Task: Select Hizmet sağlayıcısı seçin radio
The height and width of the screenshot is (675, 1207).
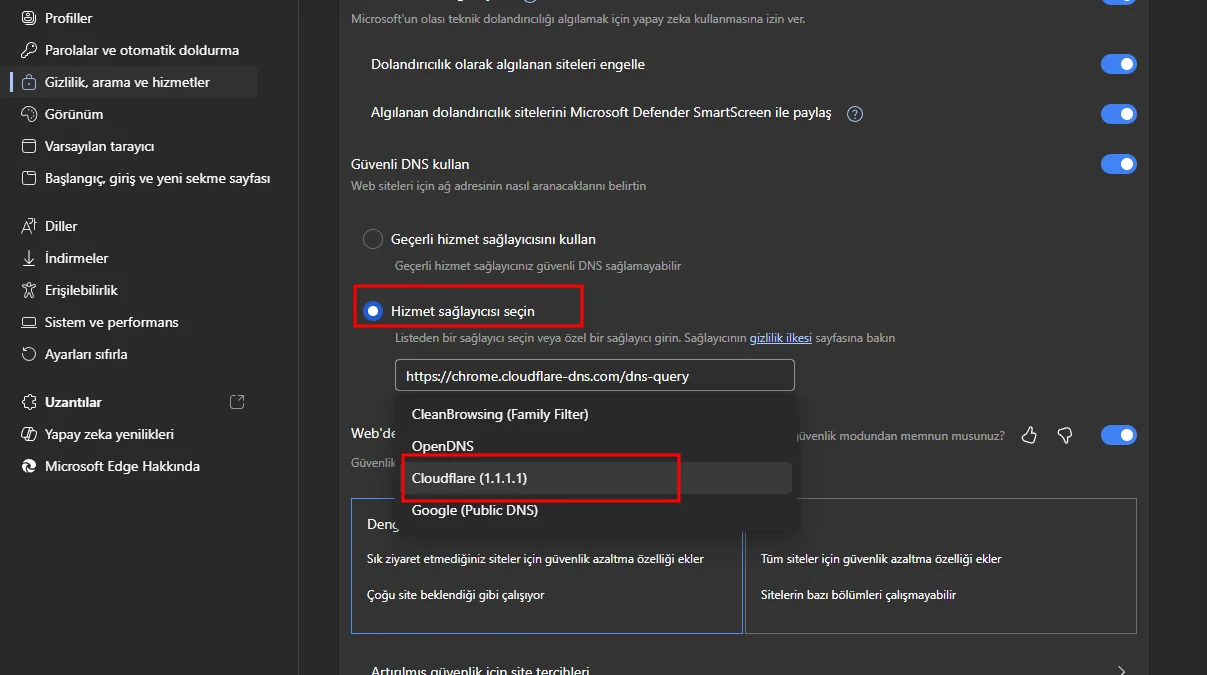Action: 373,311
